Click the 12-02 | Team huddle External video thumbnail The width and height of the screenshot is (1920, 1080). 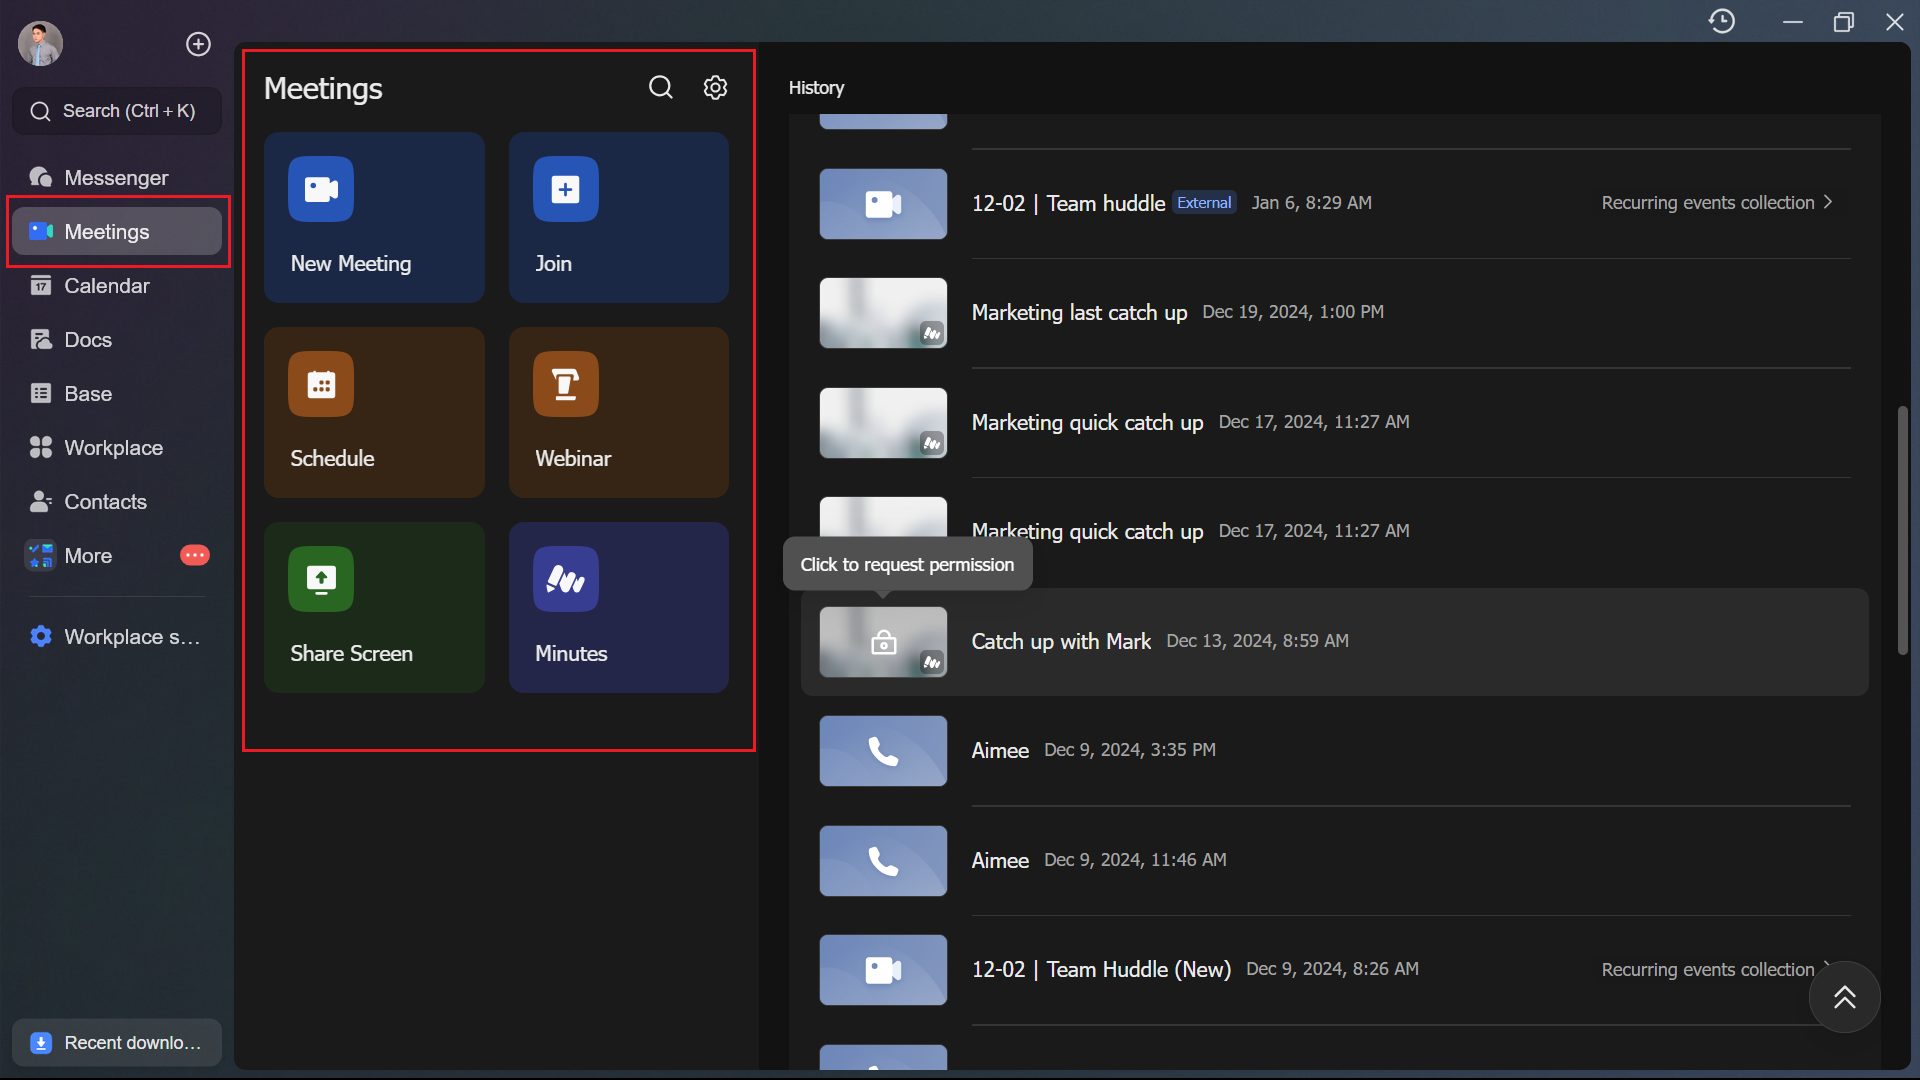(x=883, y=204)
